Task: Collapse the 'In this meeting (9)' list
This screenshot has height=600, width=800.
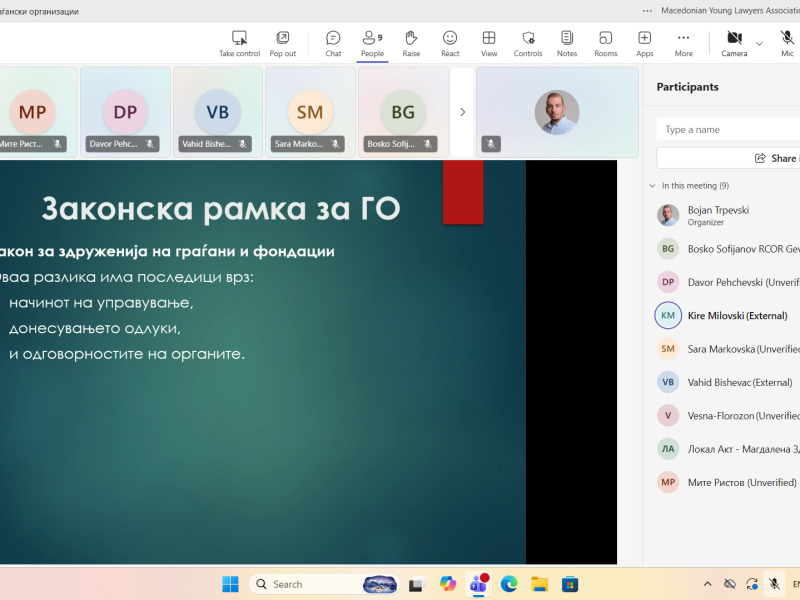Action: point(653,186)
